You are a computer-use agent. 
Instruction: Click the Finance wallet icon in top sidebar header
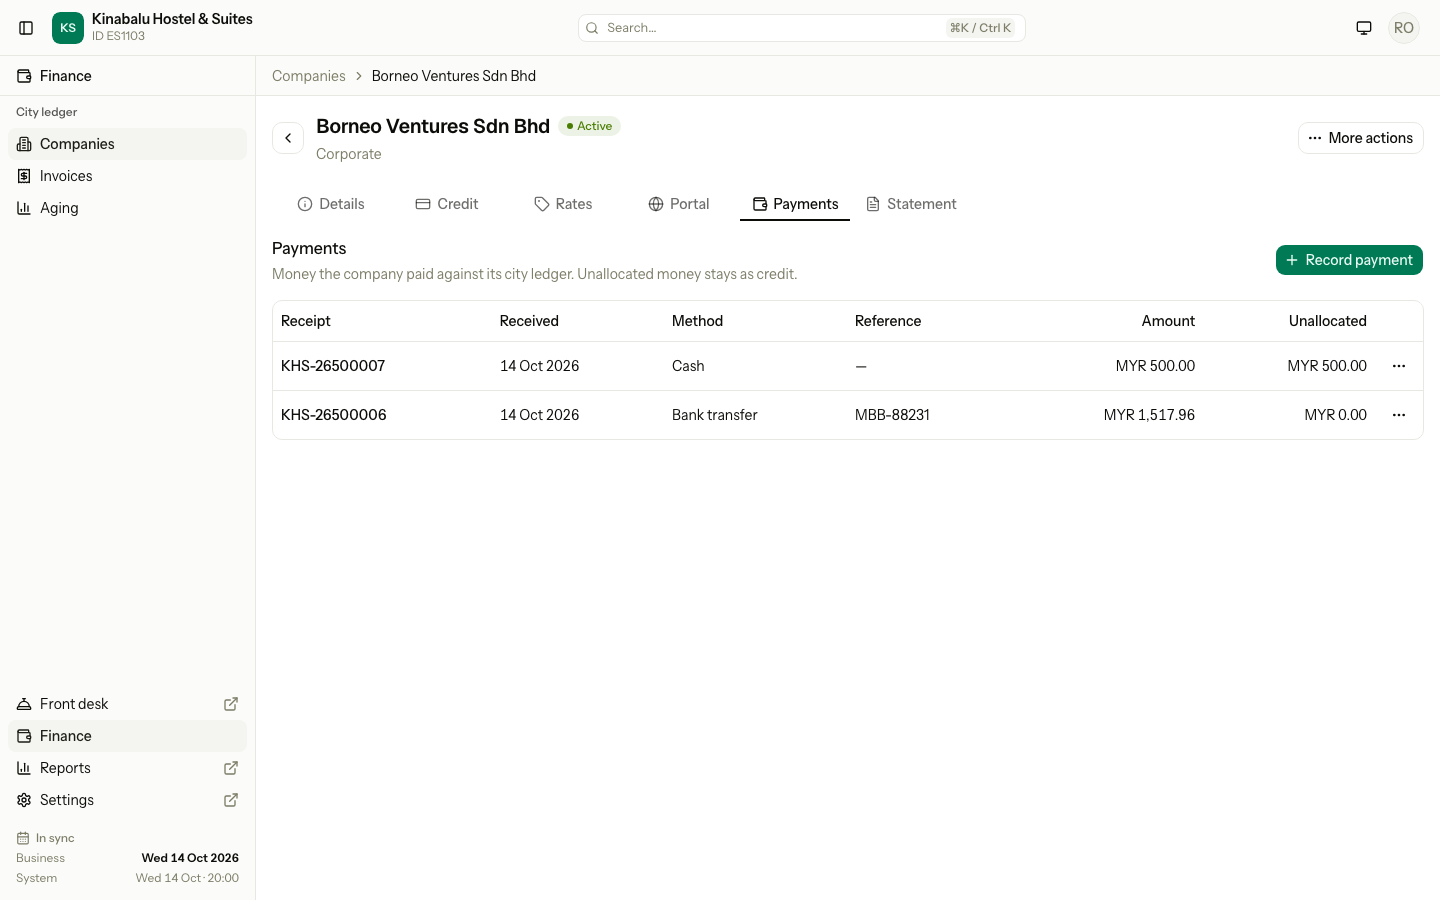pyautogui.click(x=24, y=76)
